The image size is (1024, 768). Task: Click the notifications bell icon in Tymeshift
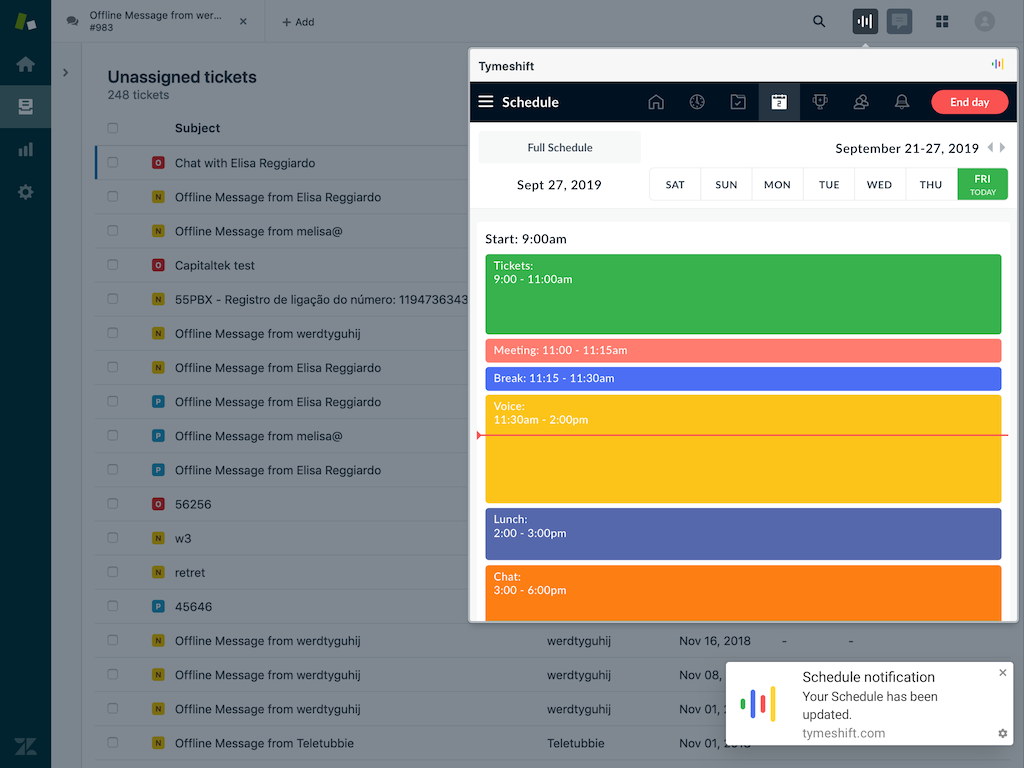[901, 102]
